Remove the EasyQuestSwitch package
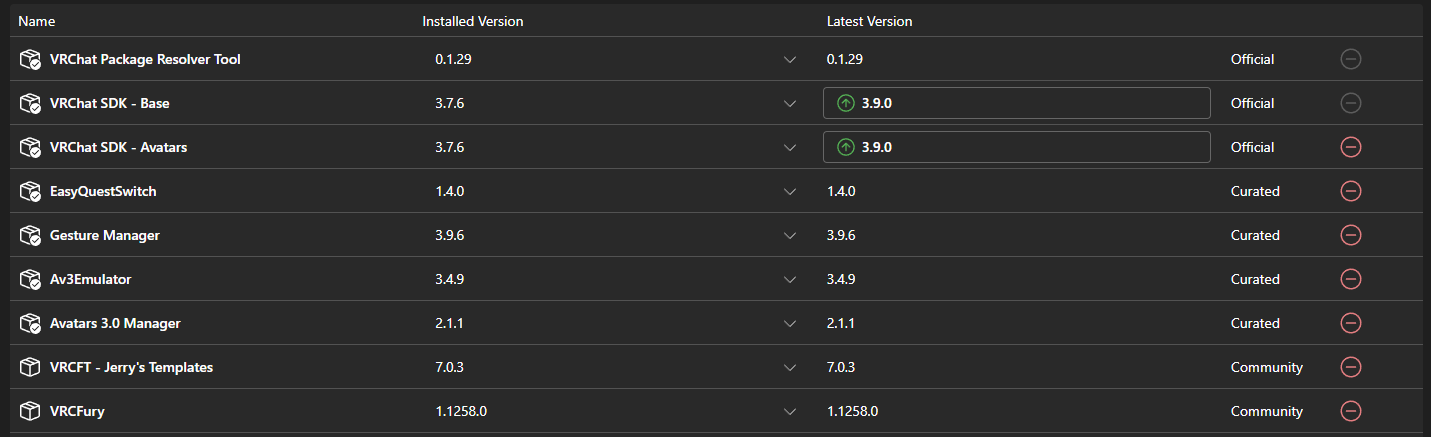1431x437 pixels. pyautogui.click(x=1350, y=191)
